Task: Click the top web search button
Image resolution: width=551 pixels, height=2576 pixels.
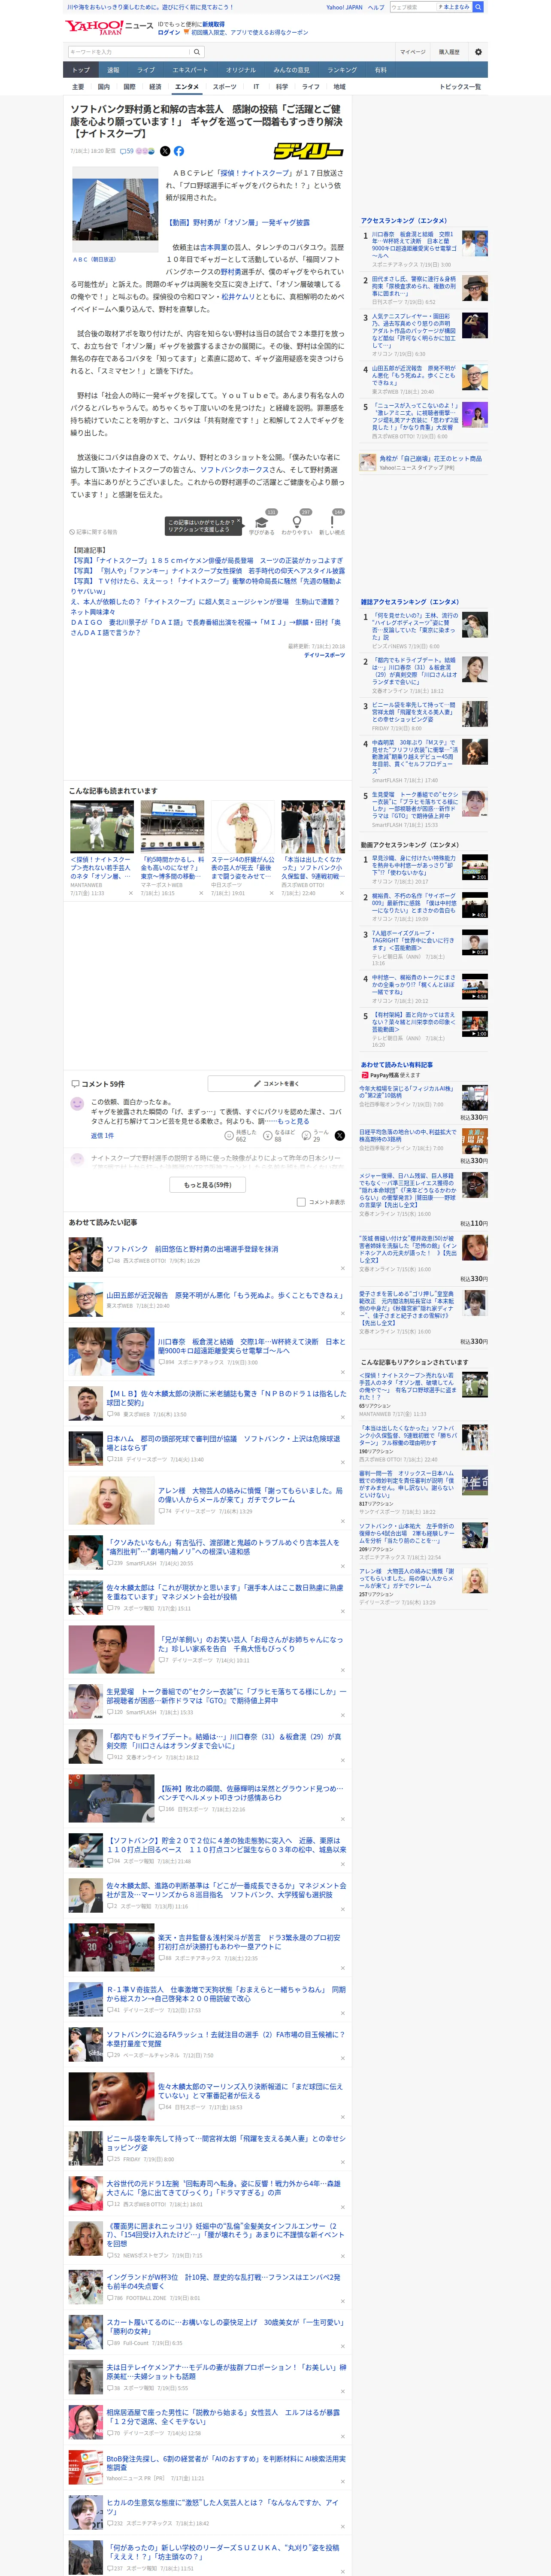Action: [x=478, y=7]
